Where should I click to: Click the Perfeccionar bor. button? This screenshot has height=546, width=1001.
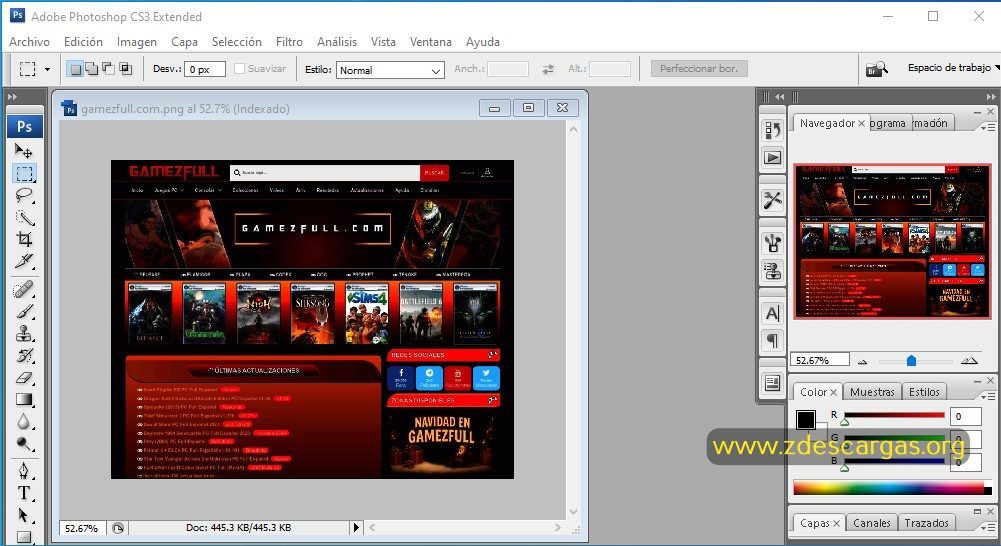(x=699, y=68)
